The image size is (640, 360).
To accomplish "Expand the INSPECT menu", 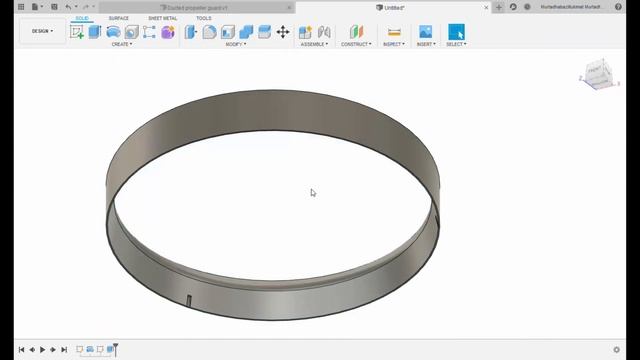I will pyautogui.click(x=394, y=44).
